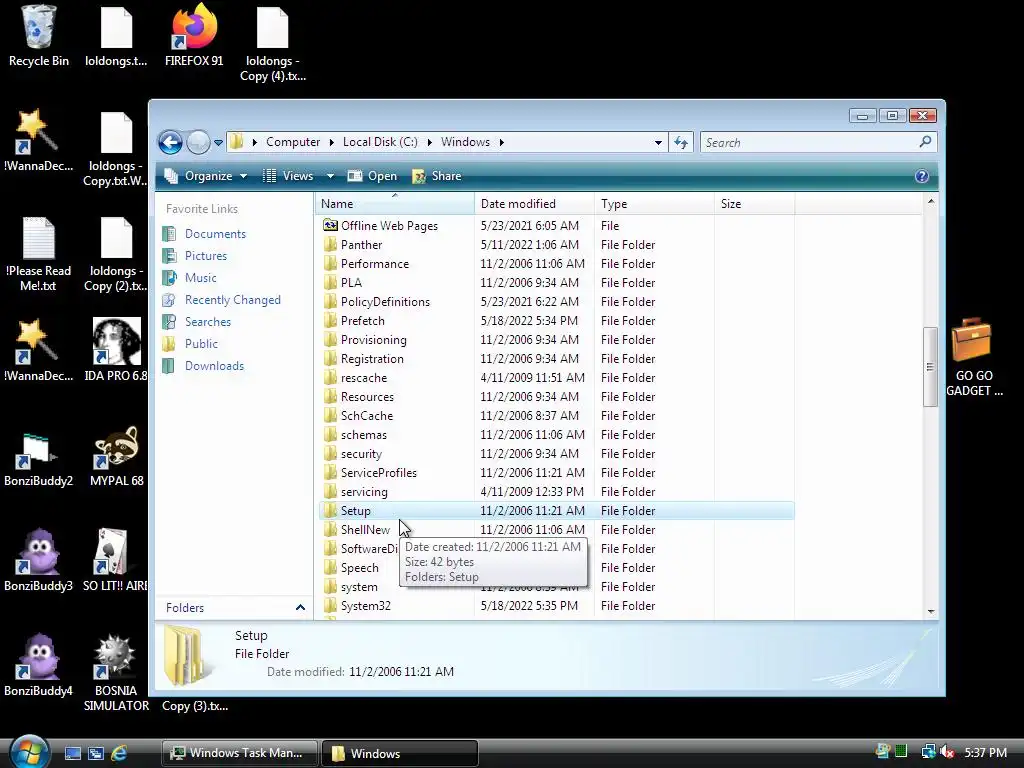Viewport: 1024px width, 768px height.
Task: Open the Explorer help icon
Action: [921, 176]
